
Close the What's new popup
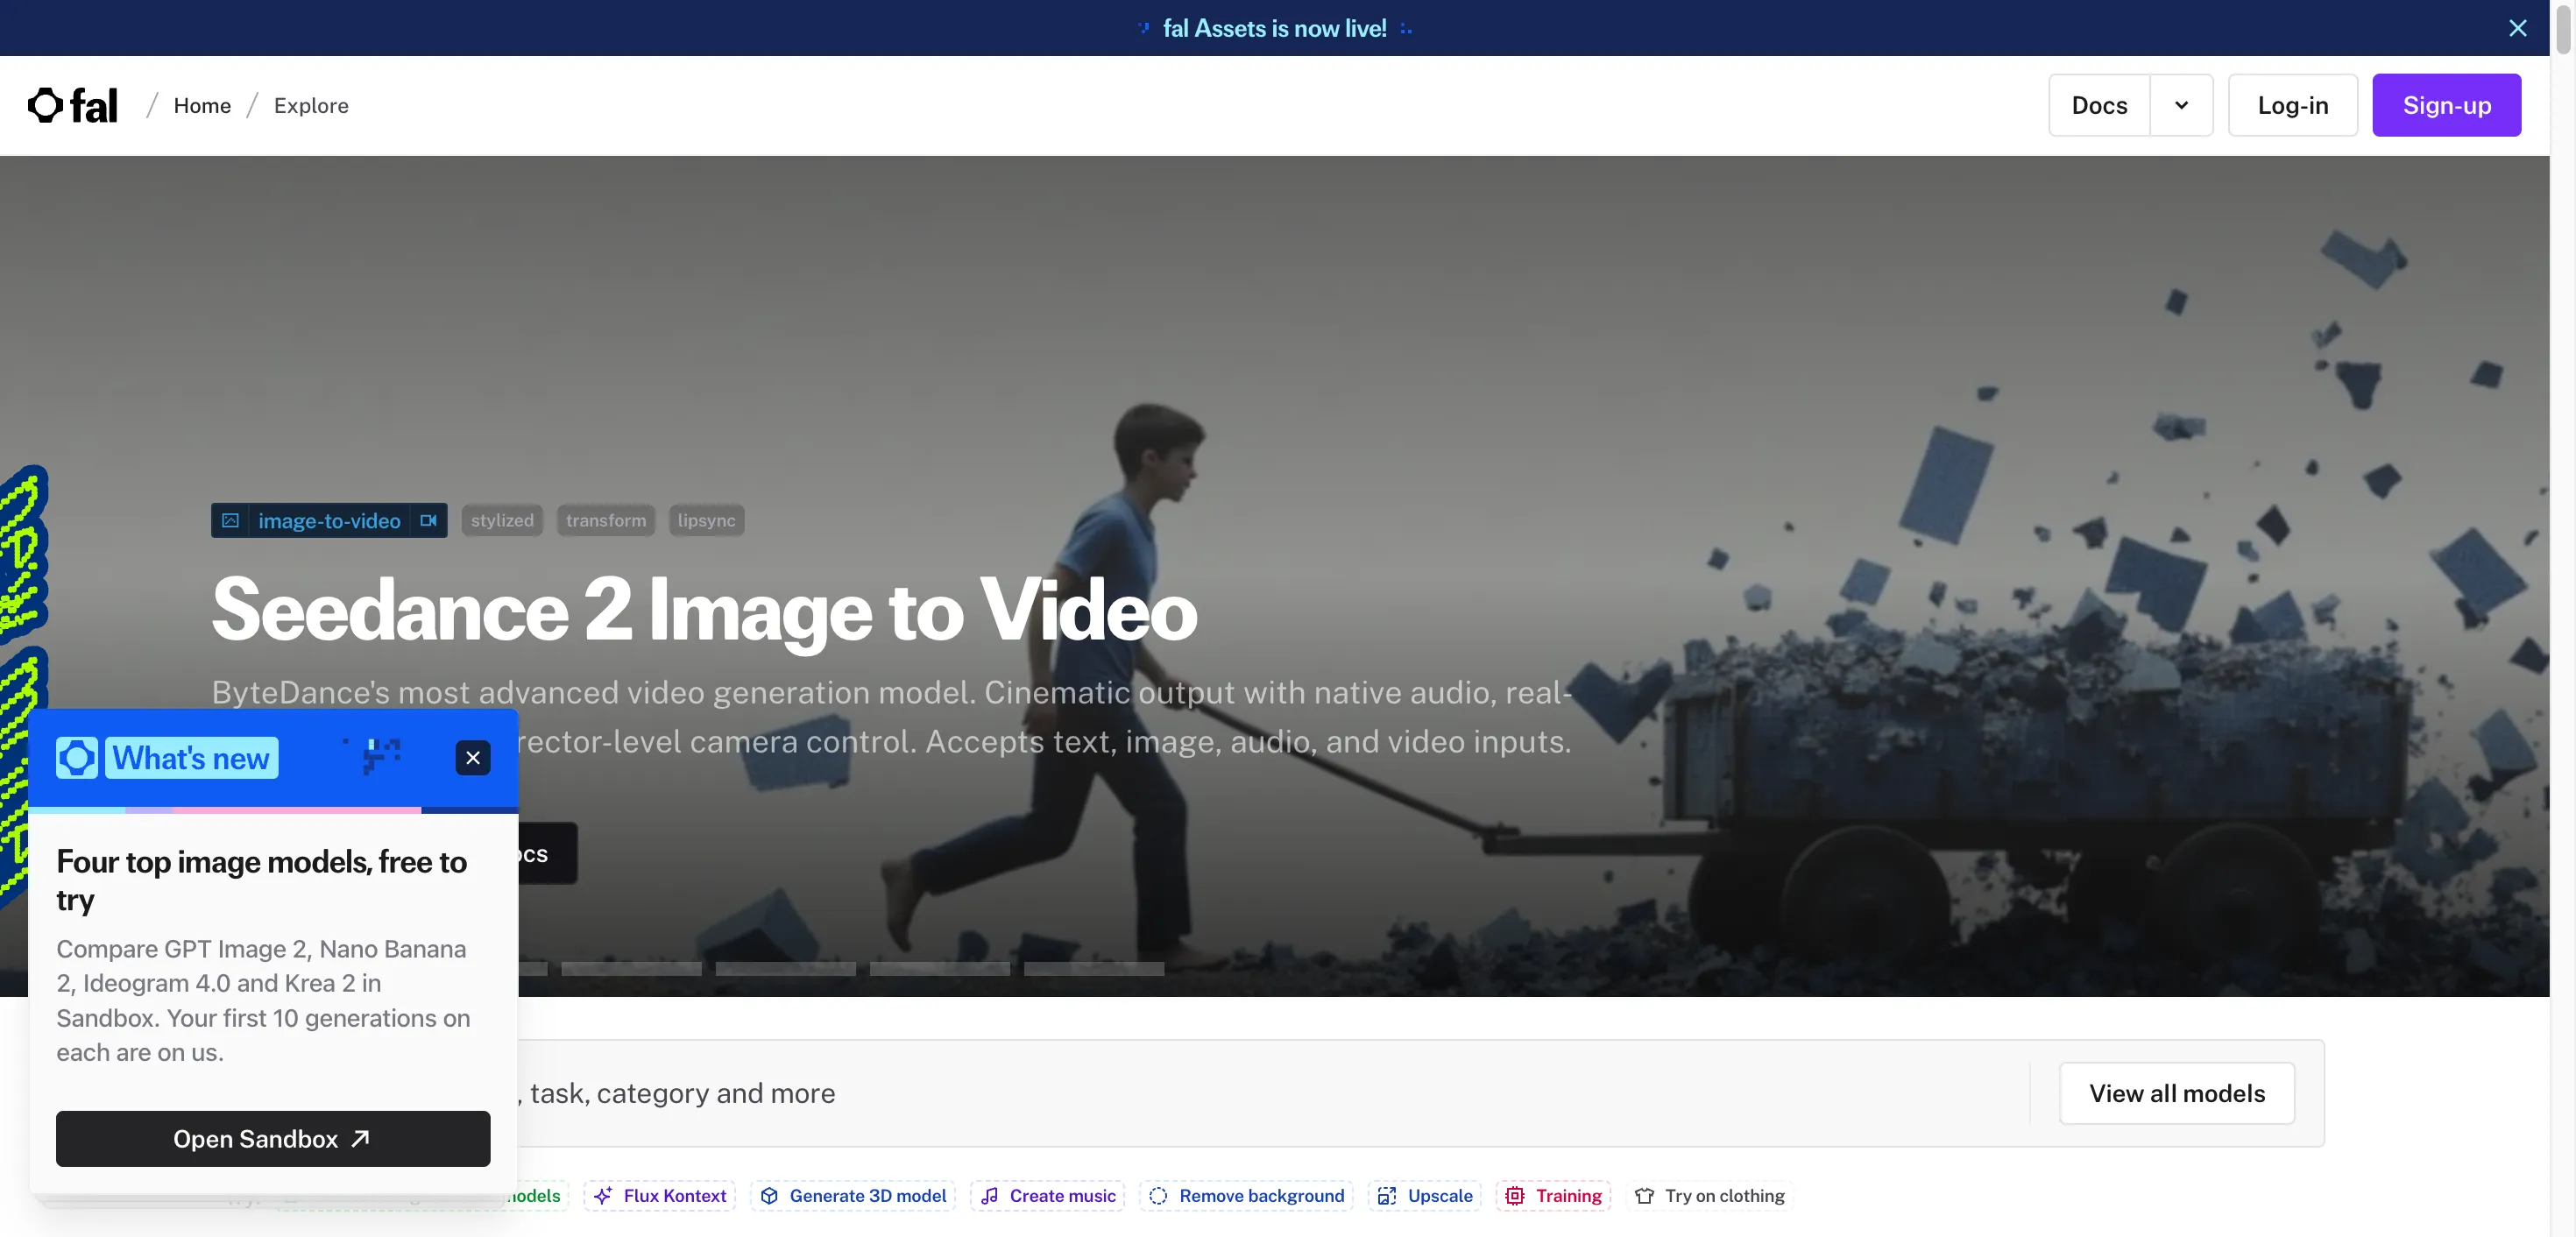point(473,757)
